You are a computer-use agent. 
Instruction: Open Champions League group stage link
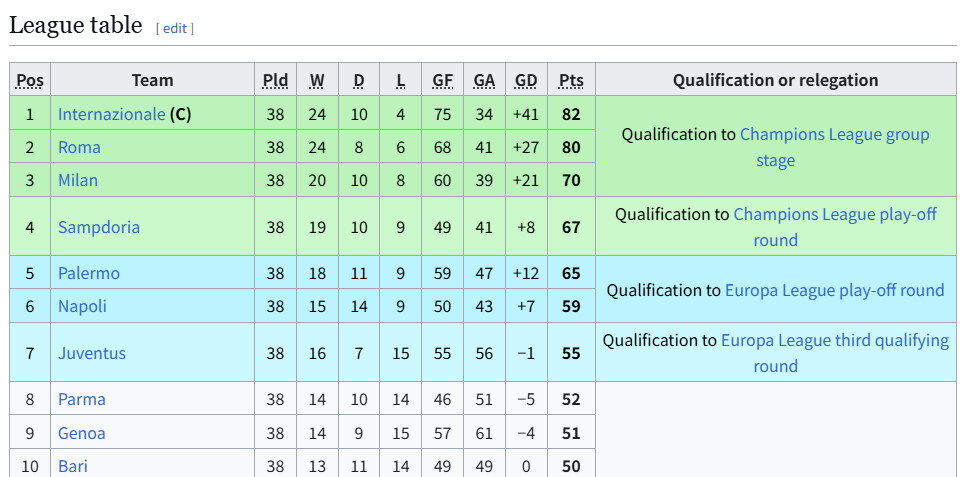coord(834,135)
